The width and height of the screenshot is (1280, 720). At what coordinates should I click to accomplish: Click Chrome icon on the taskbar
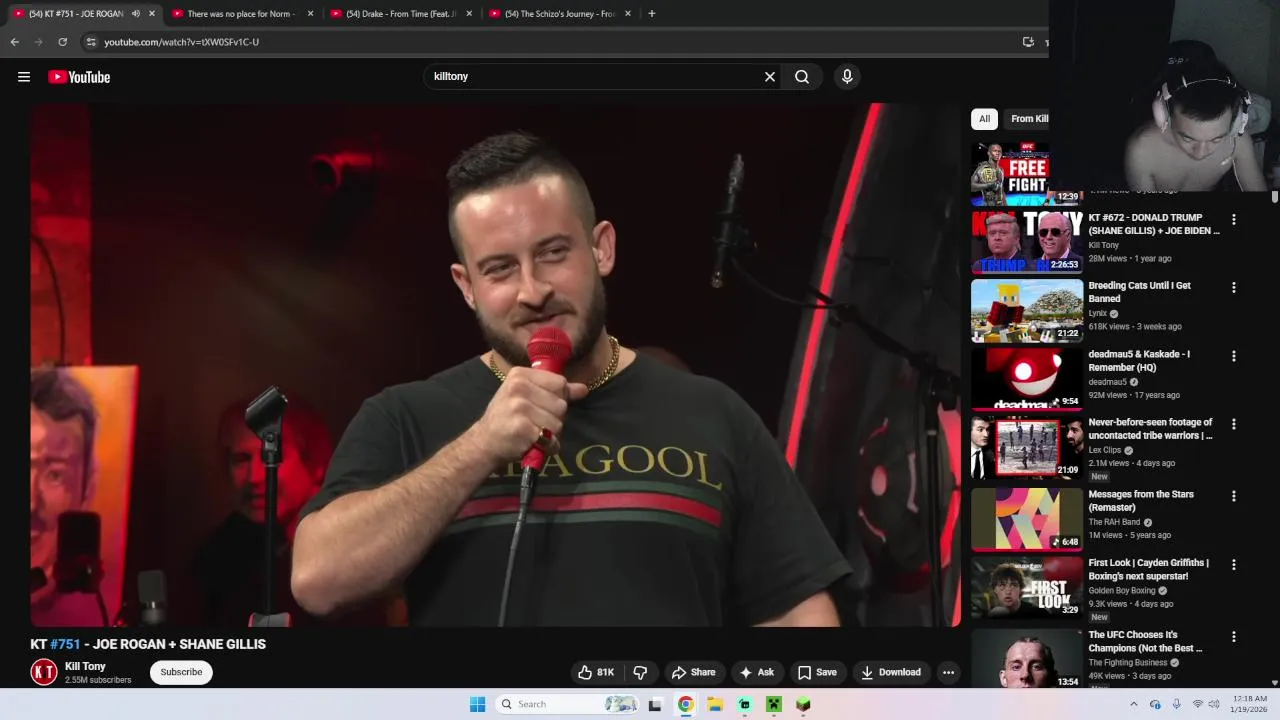[x=685, y=704]
